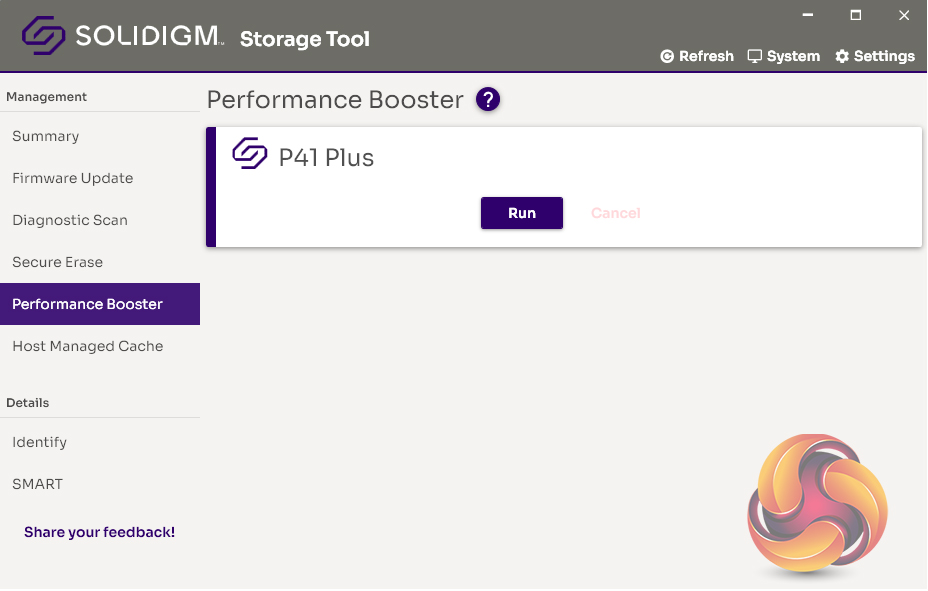928x591 pixels.
Task: Open Settings via the gear icon
Action: [x=842, y=57]
